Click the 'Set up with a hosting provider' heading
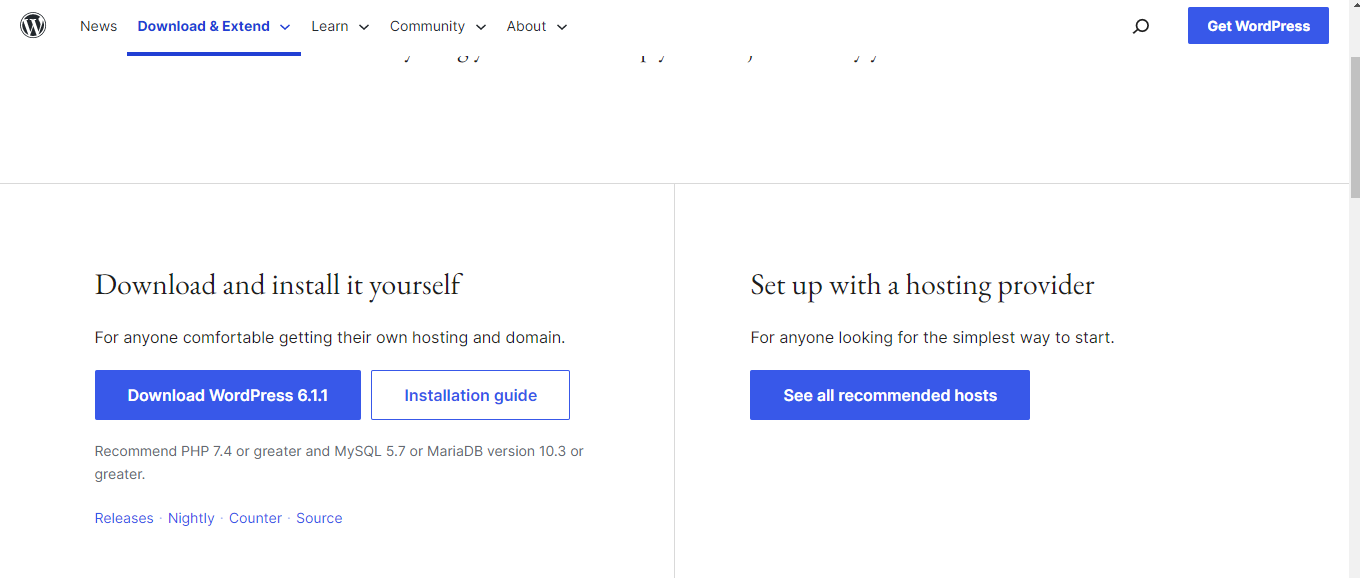 click(x=922, y=285)
